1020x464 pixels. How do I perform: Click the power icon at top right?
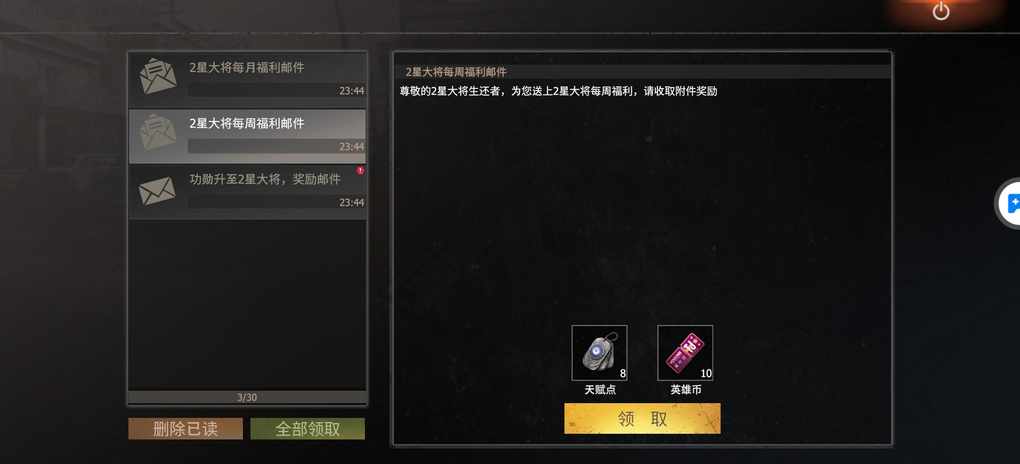click(941, 11)
